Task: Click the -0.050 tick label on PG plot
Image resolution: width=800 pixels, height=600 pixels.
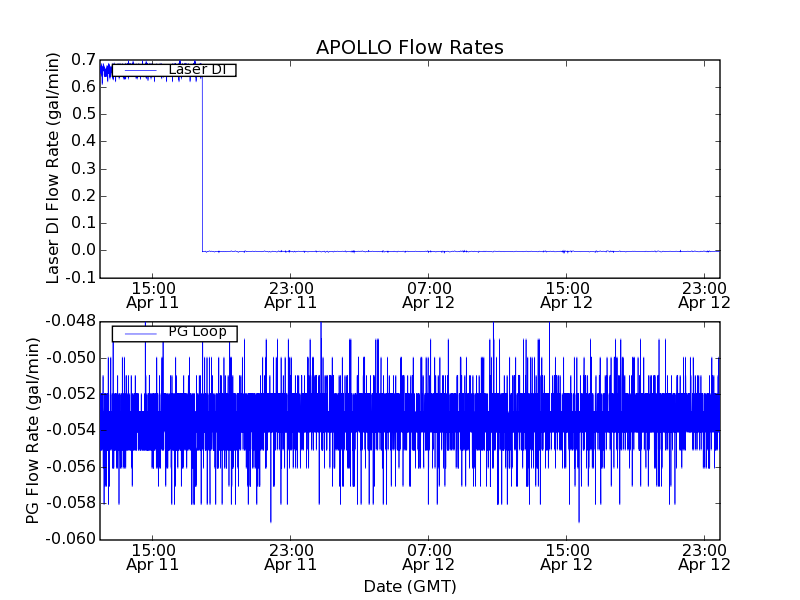Action: click(71, 358)
